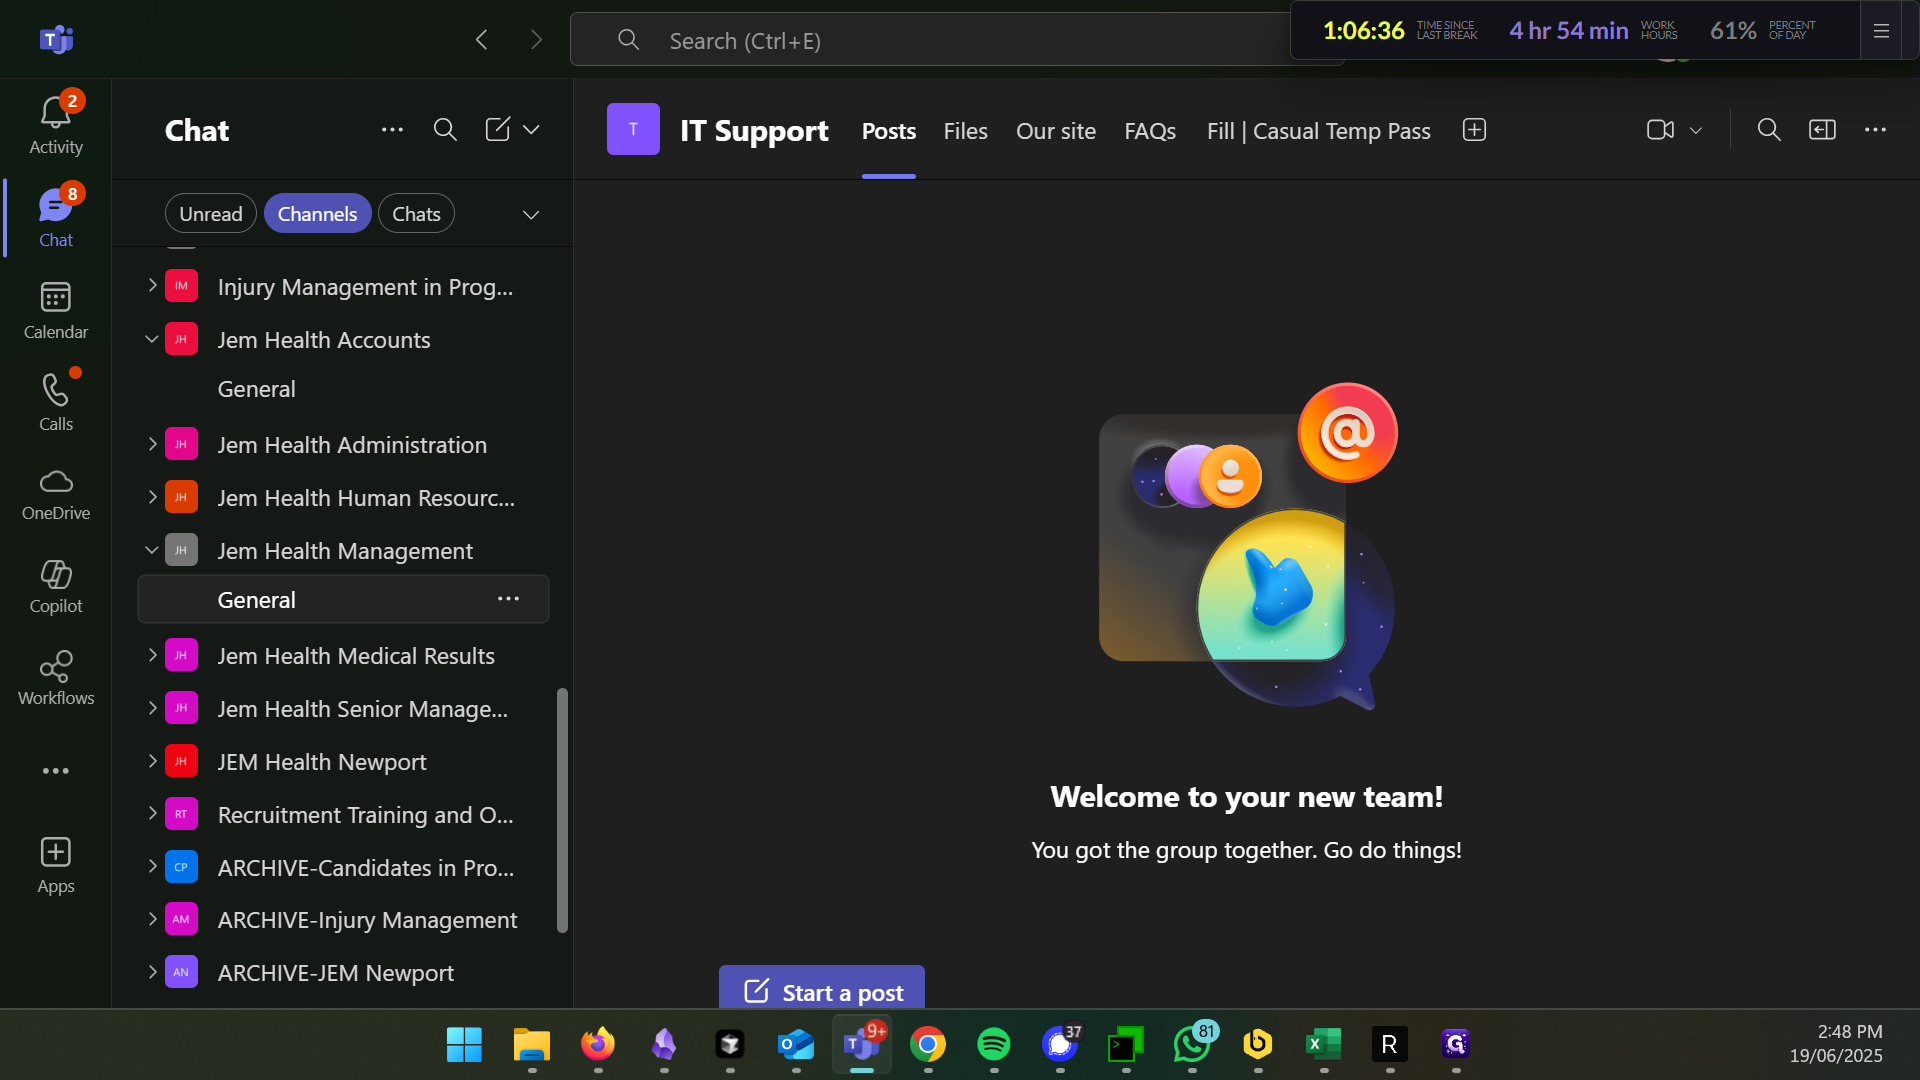
Task: Compose a new chat message
Action: (497, 130)
